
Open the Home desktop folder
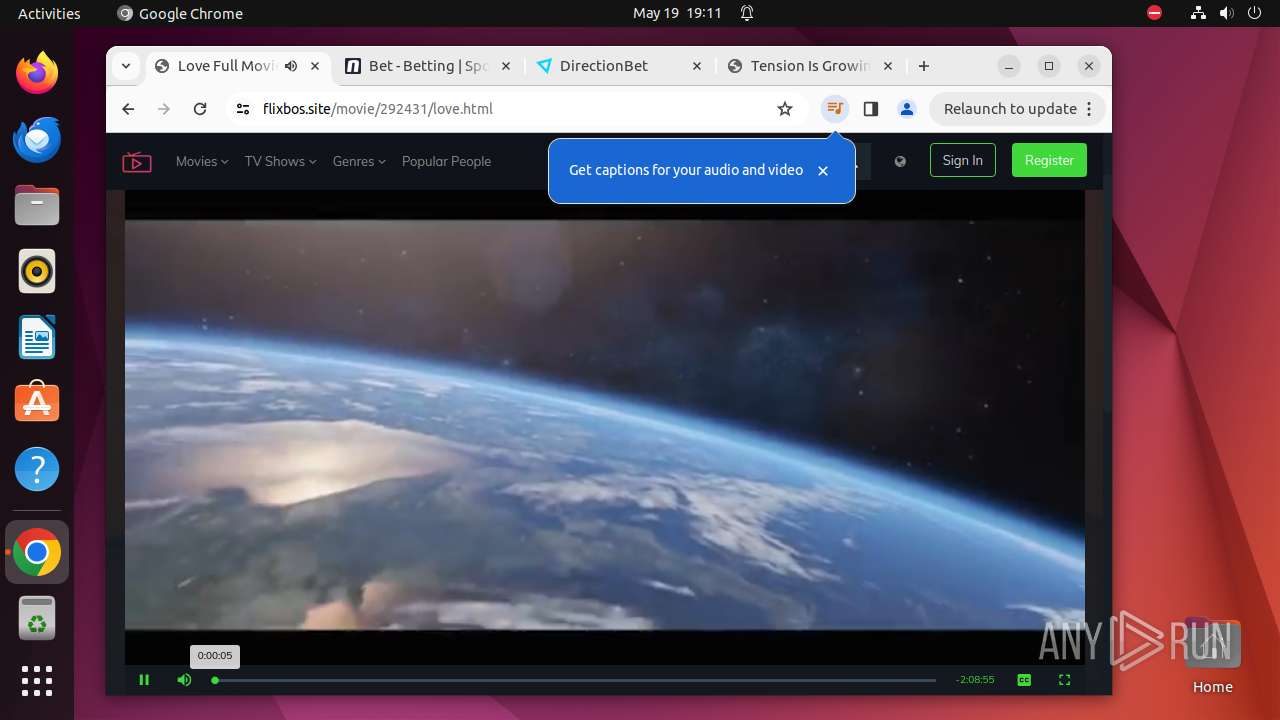coord(1212,656)
